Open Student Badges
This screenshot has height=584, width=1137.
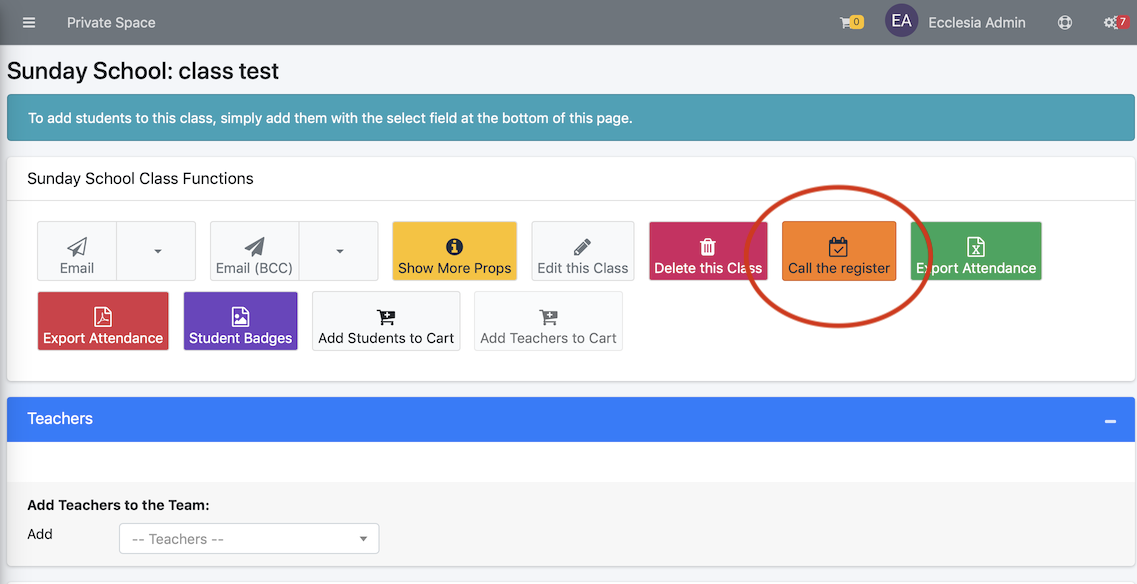point(241,321)
